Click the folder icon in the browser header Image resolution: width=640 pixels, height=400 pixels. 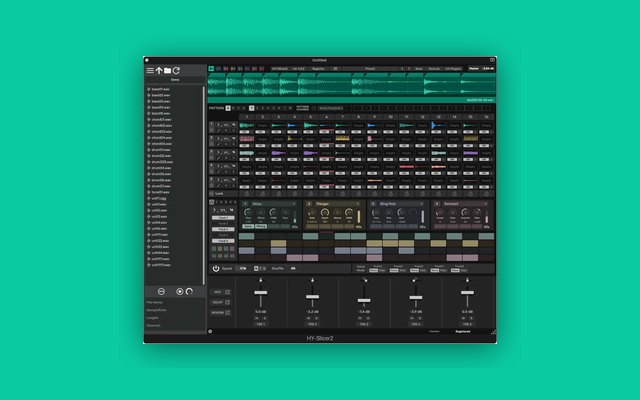pyautogui.click(x=167, y=71)
